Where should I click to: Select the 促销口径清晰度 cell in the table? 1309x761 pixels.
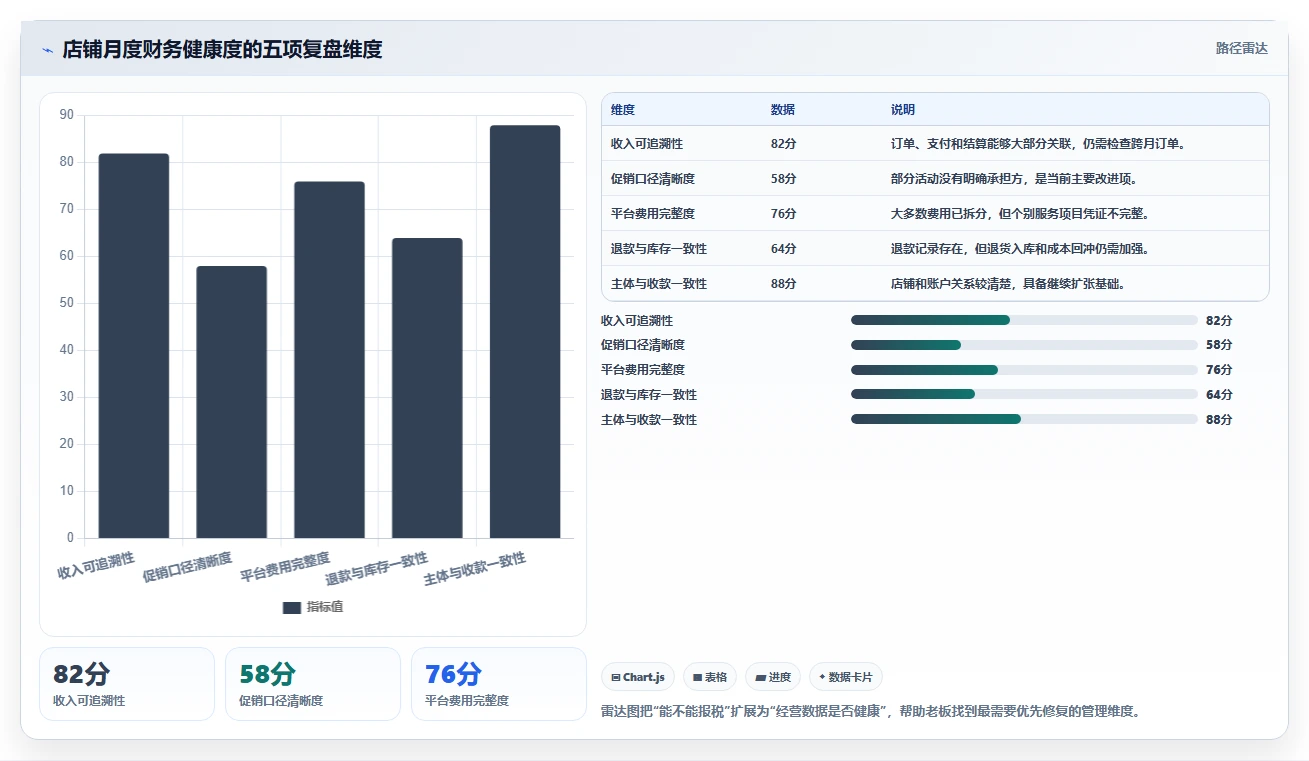click(x=653, y=179)
